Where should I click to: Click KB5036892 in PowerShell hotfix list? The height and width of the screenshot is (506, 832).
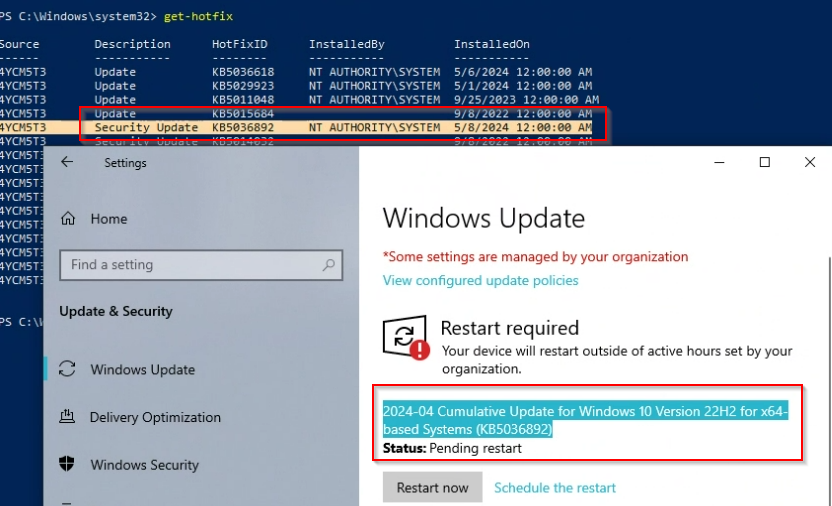coord(243,127)
